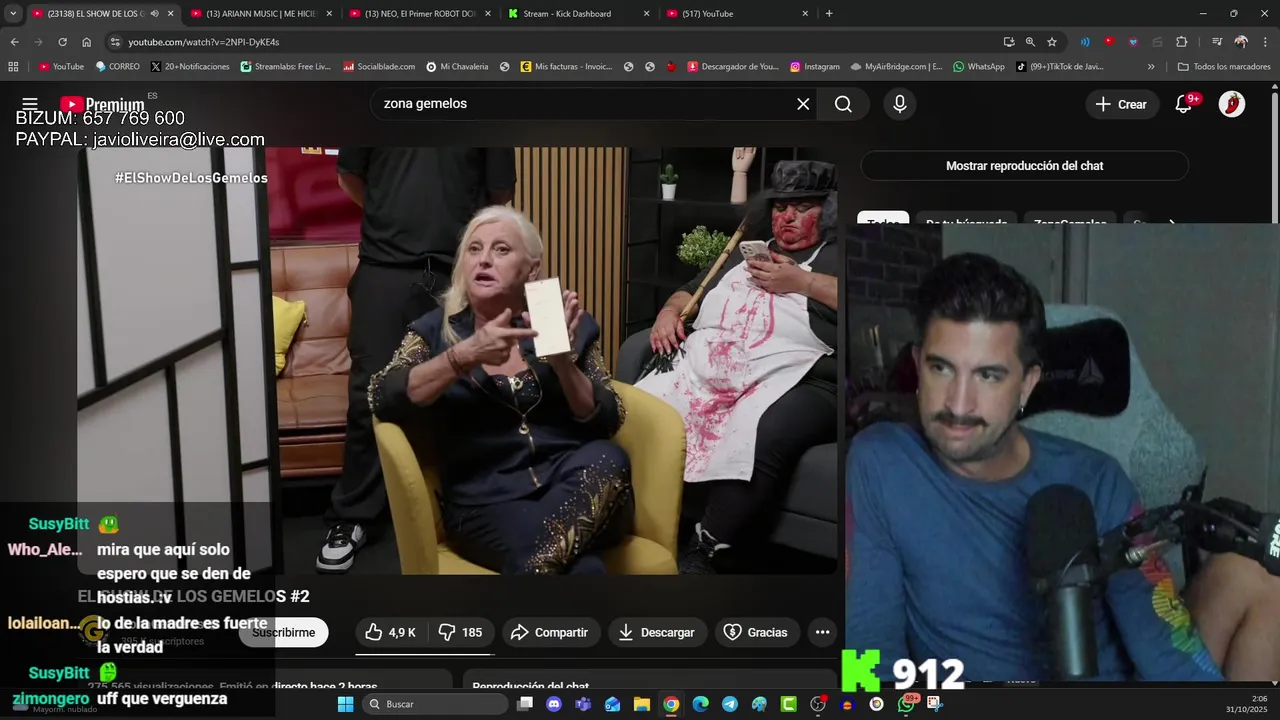Image resolution: width=1280 pixels, height=720 pixels.
Task: Start voice search with the microphone
Action: 900,104
